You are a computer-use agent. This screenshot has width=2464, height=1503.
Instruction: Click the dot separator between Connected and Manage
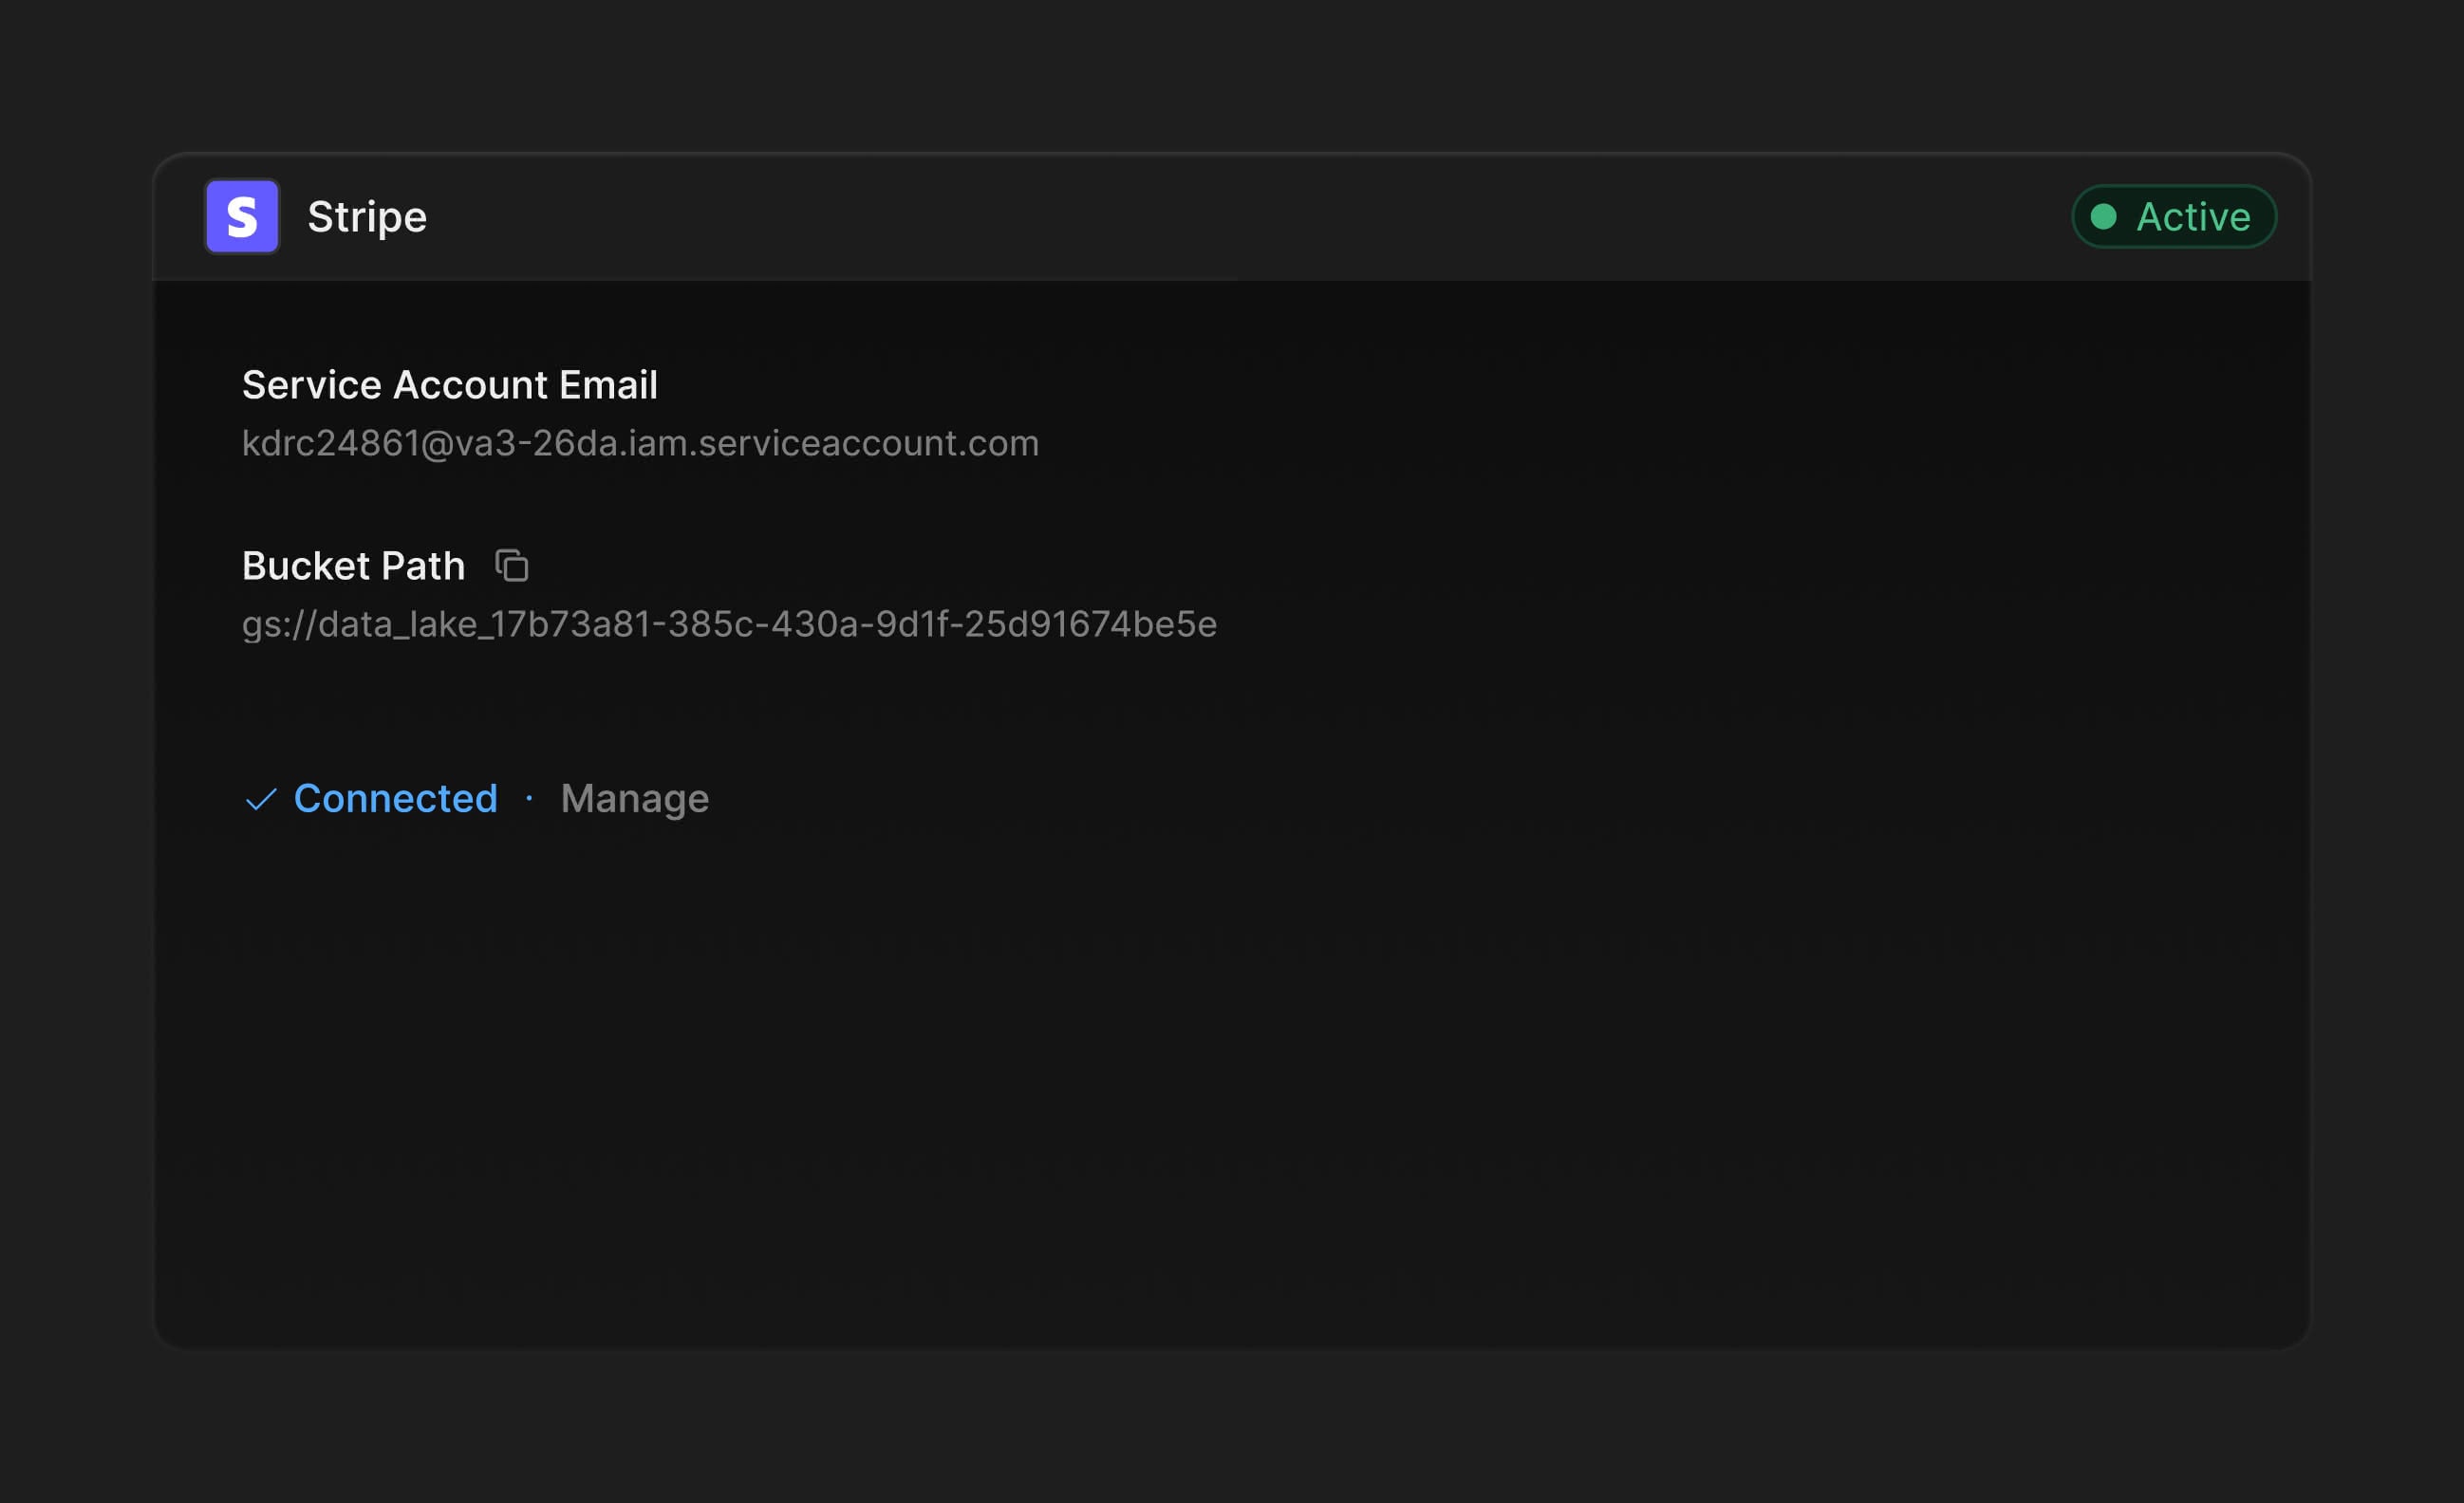point(530,799)
